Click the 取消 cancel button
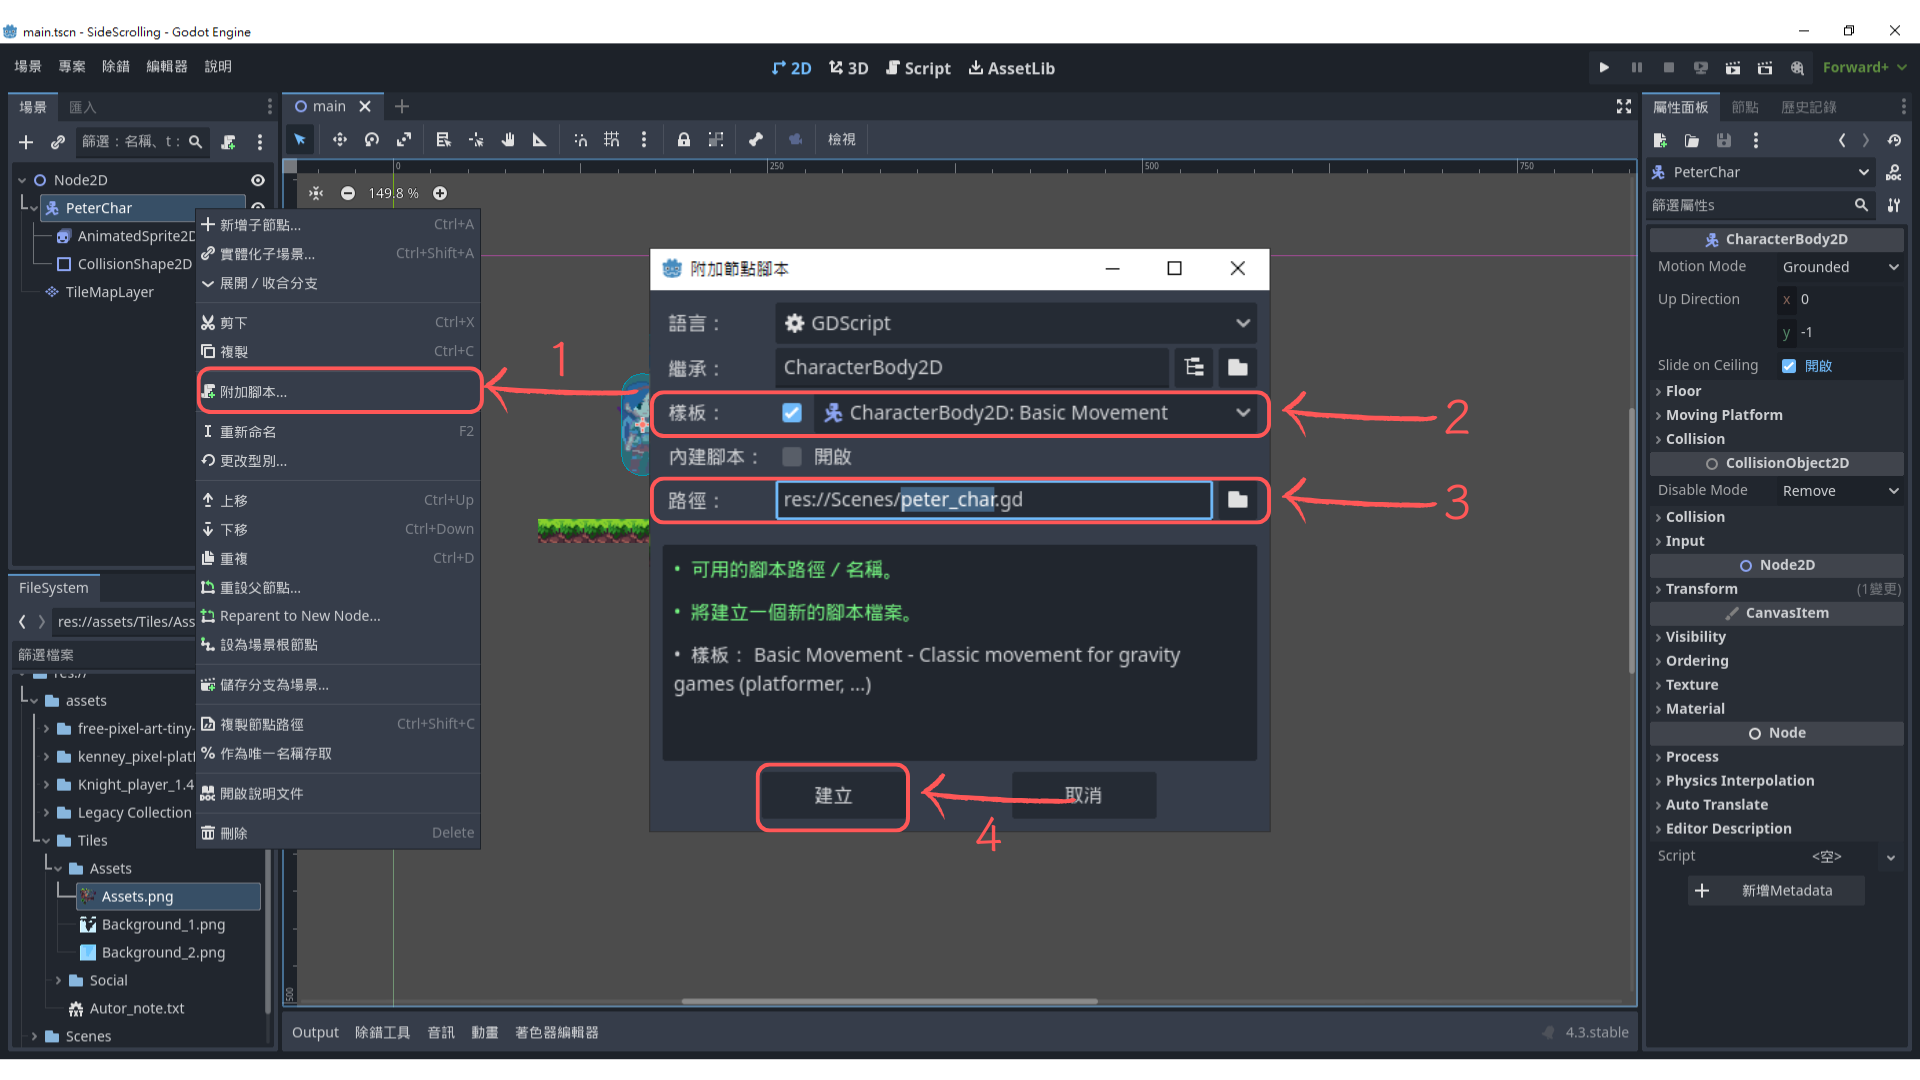 pos(1083,796)
